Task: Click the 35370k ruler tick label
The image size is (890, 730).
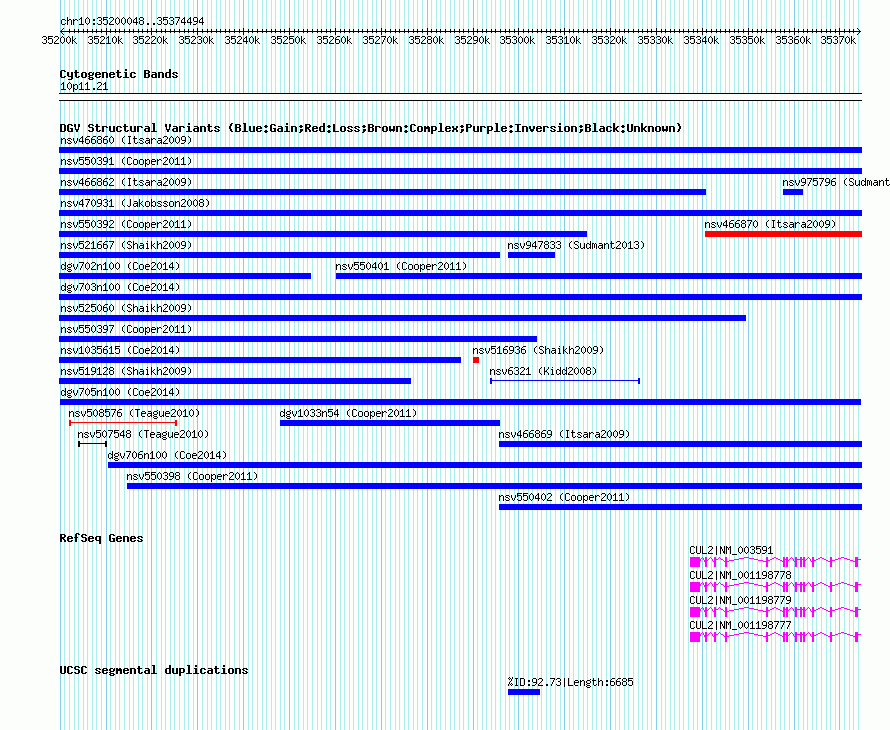Action: click(x=838, y=40)
